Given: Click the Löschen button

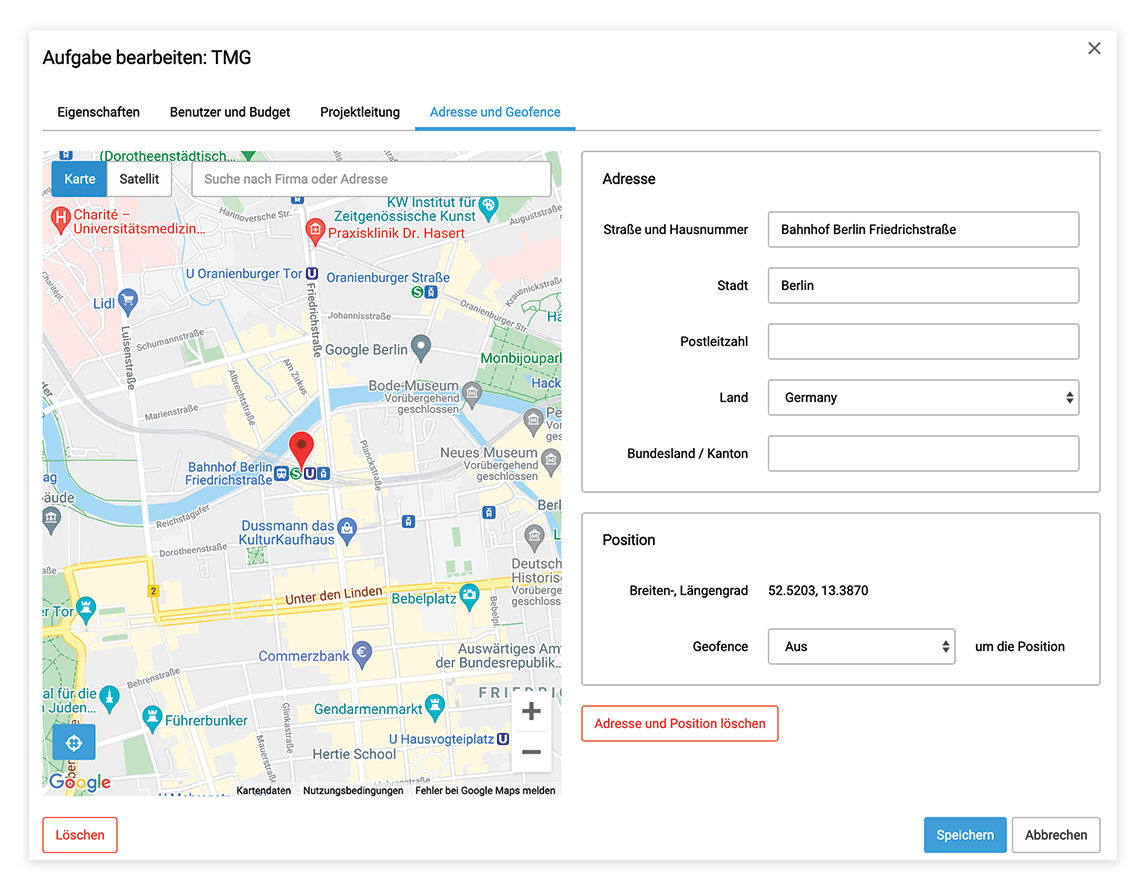Looking at the screenshot, I should [80, 835].
